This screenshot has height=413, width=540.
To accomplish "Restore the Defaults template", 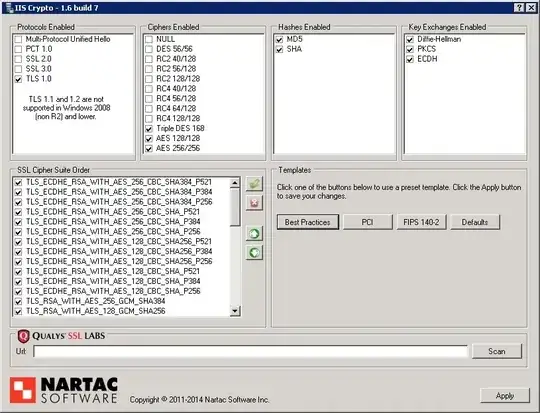I will point(475,222).
